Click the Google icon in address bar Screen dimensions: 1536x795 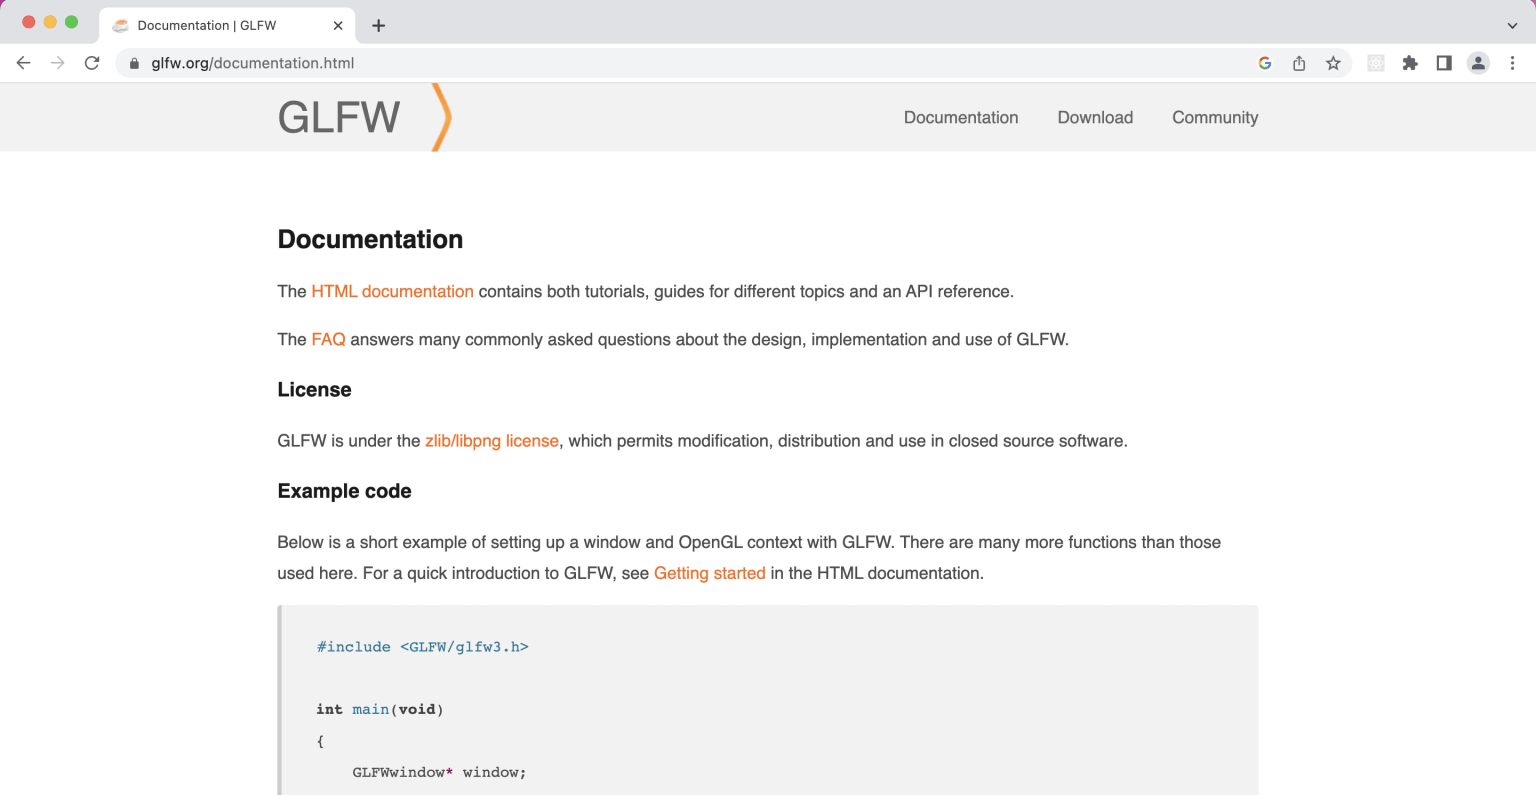[x=1265, y=63]
